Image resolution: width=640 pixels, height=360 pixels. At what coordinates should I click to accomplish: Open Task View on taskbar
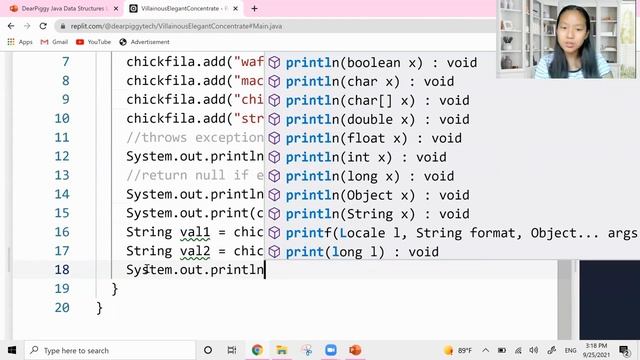[232, 350]
